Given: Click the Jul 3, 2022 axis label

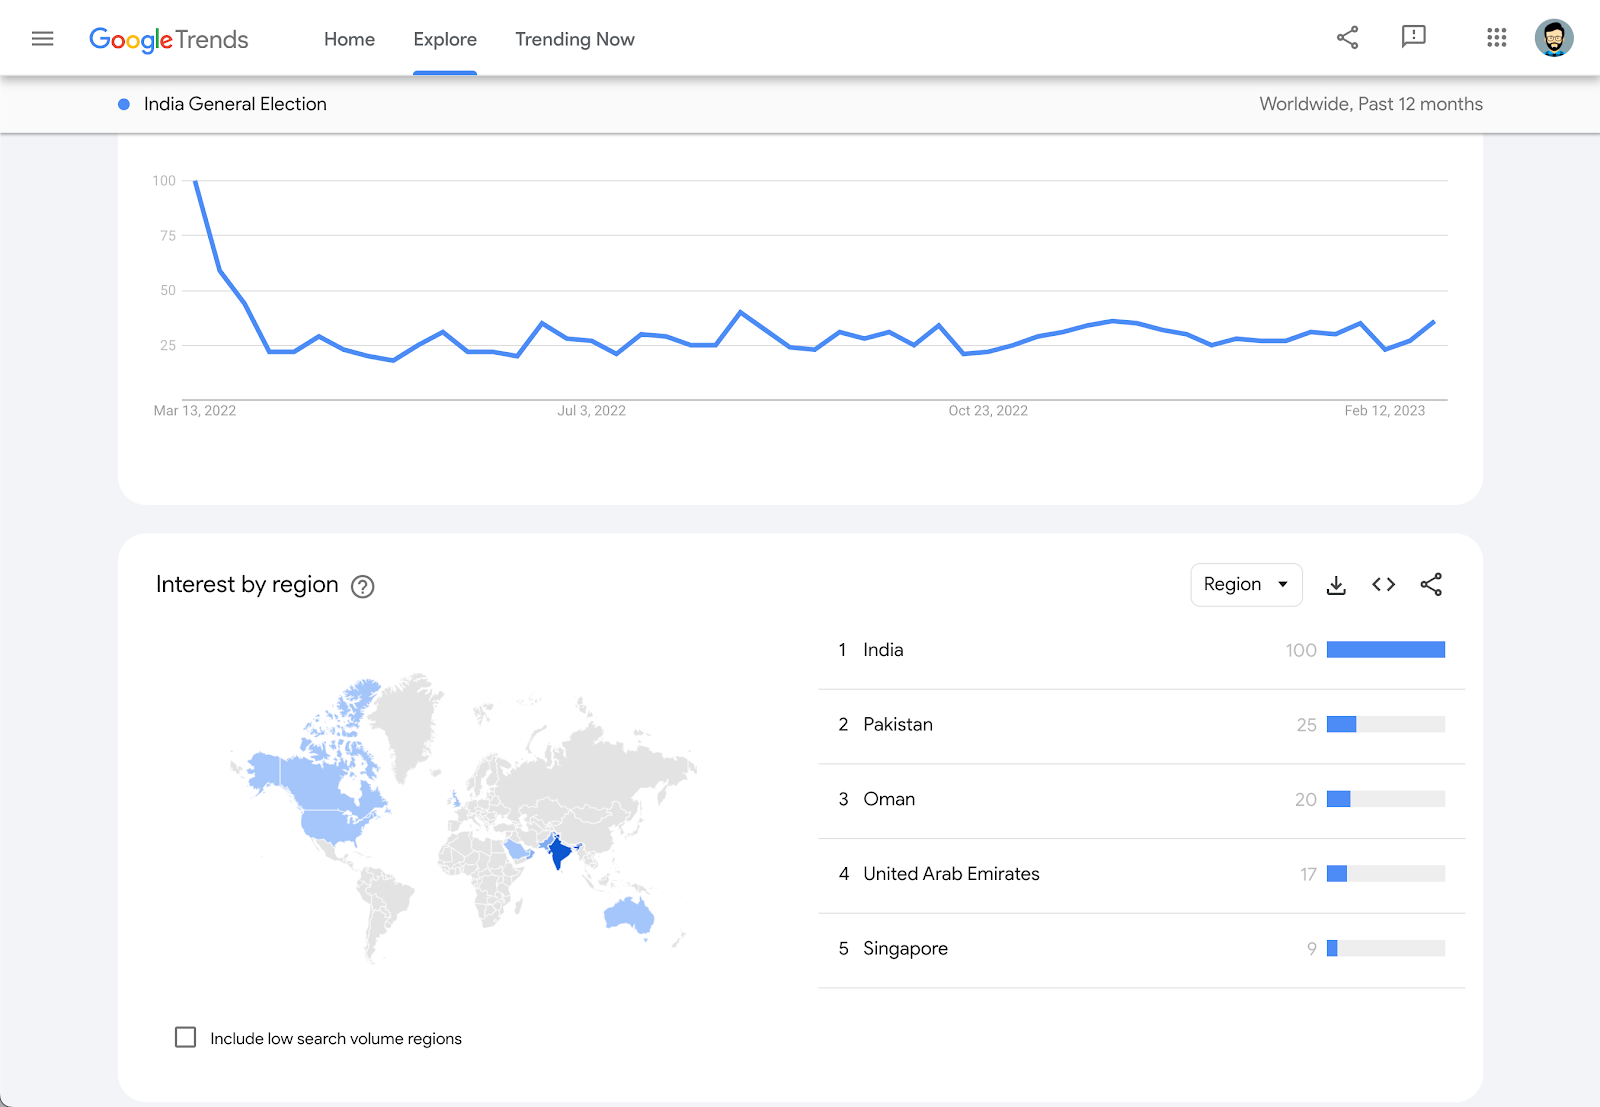Looking at the screenshot, I should point(591,410).
